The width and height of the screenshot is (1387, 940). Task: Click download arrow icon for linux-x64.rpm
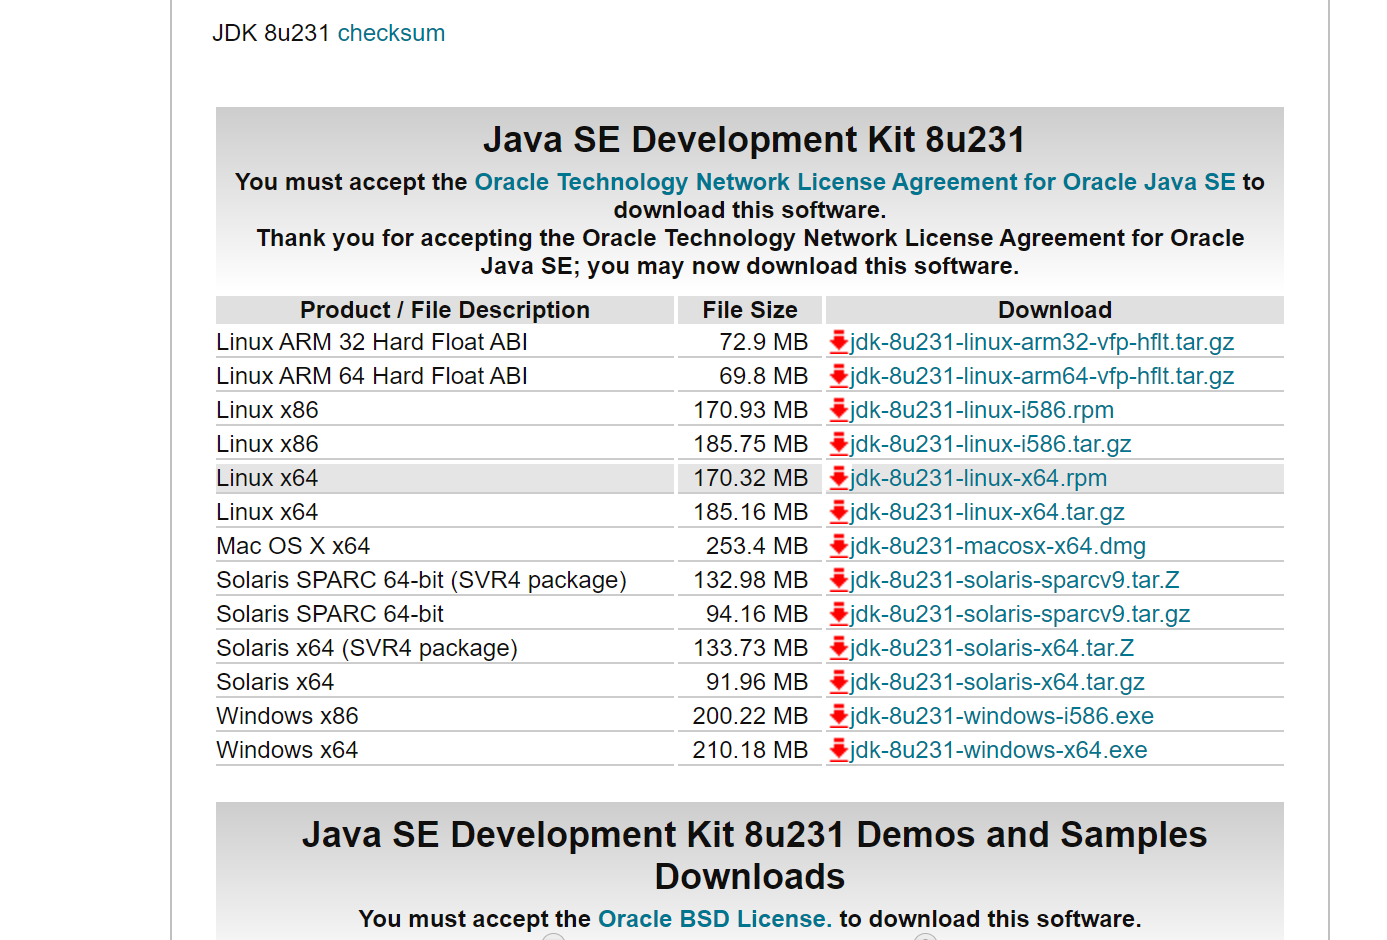click(839, 478)
